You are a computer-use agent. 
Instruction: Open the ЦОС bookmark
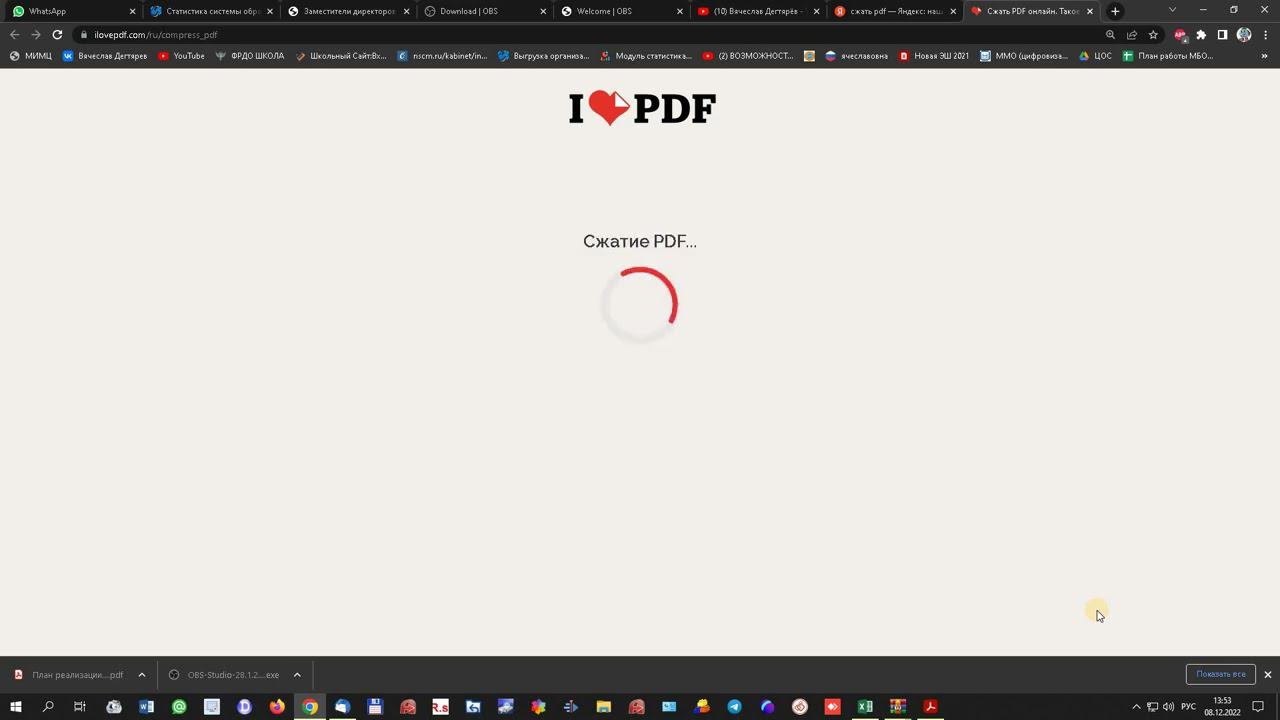tap(1095, 56)
